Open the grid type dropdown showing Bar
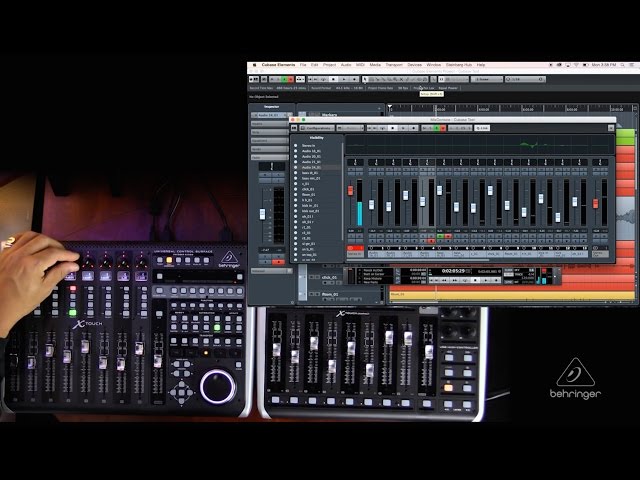Viewport: 640px width, 480px height. pos(487,79)
